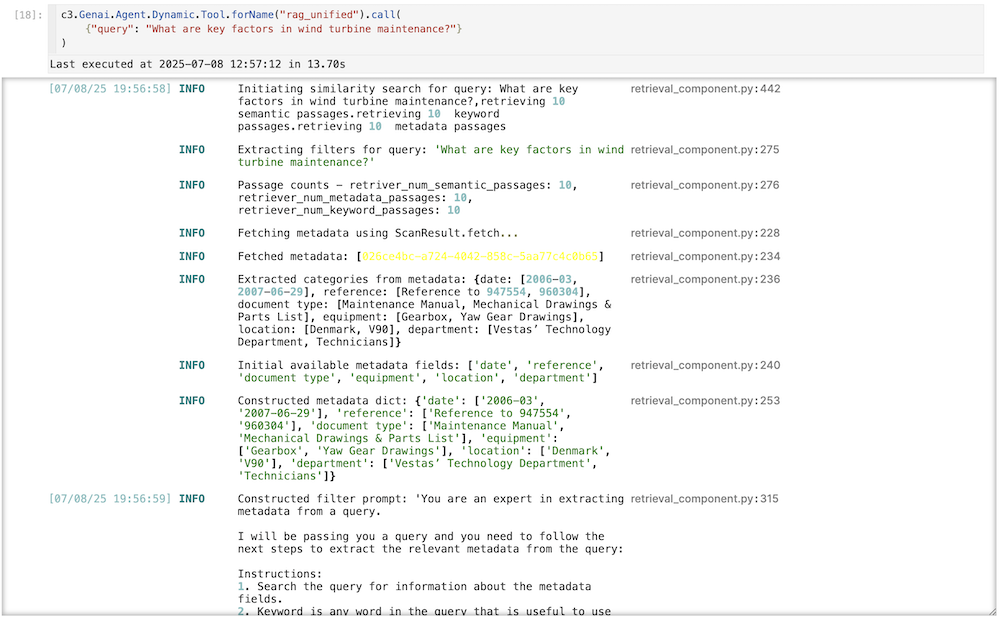Click the retrieval_component.py:275 source reference

(705, 150)
